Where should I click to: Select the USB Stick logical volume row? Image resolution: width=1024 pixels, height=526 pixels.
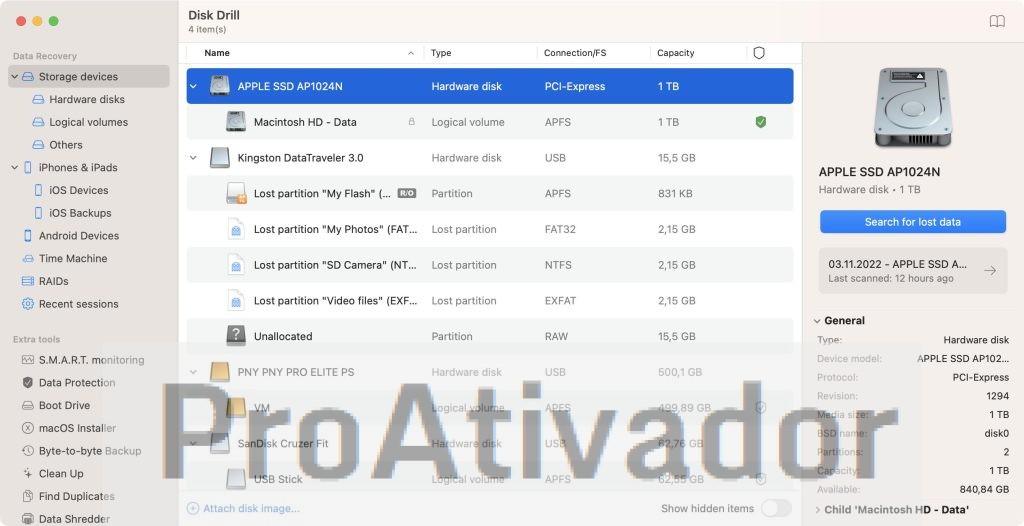pyautogui.click(x=490, y=479)
